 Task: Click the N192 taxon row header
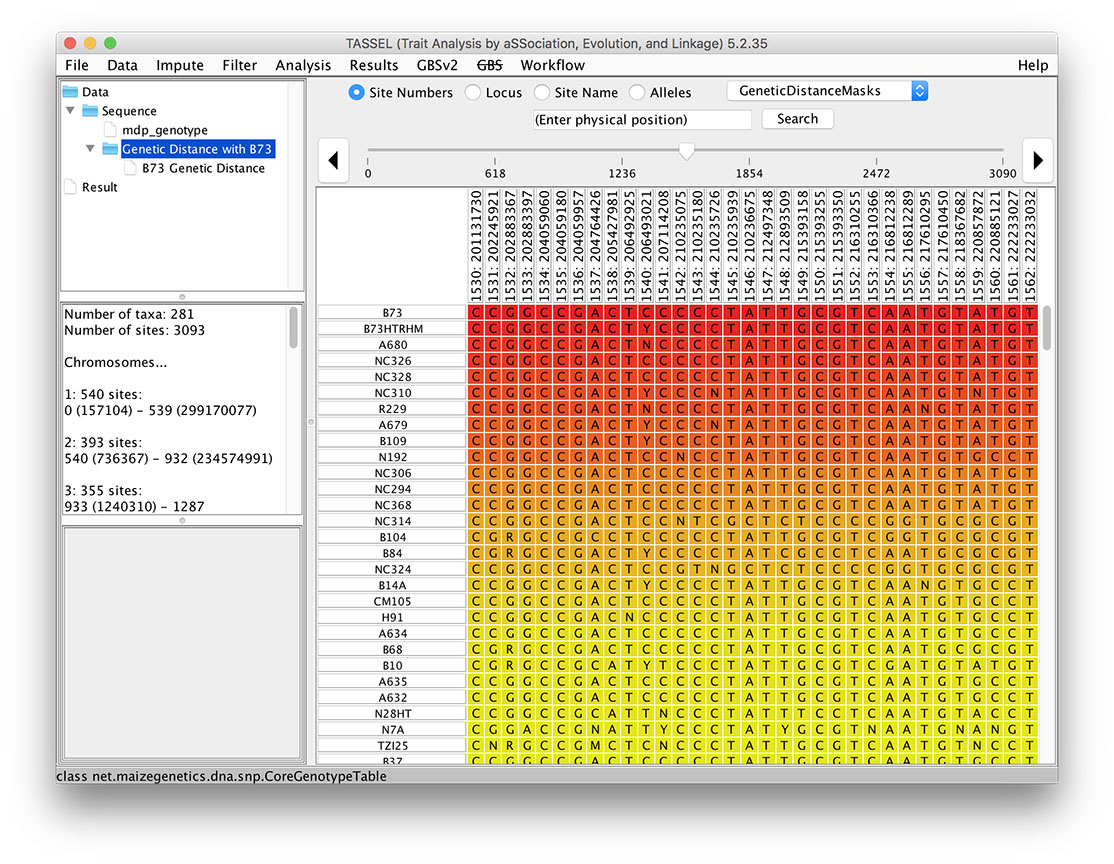click(x=392, y=457)
